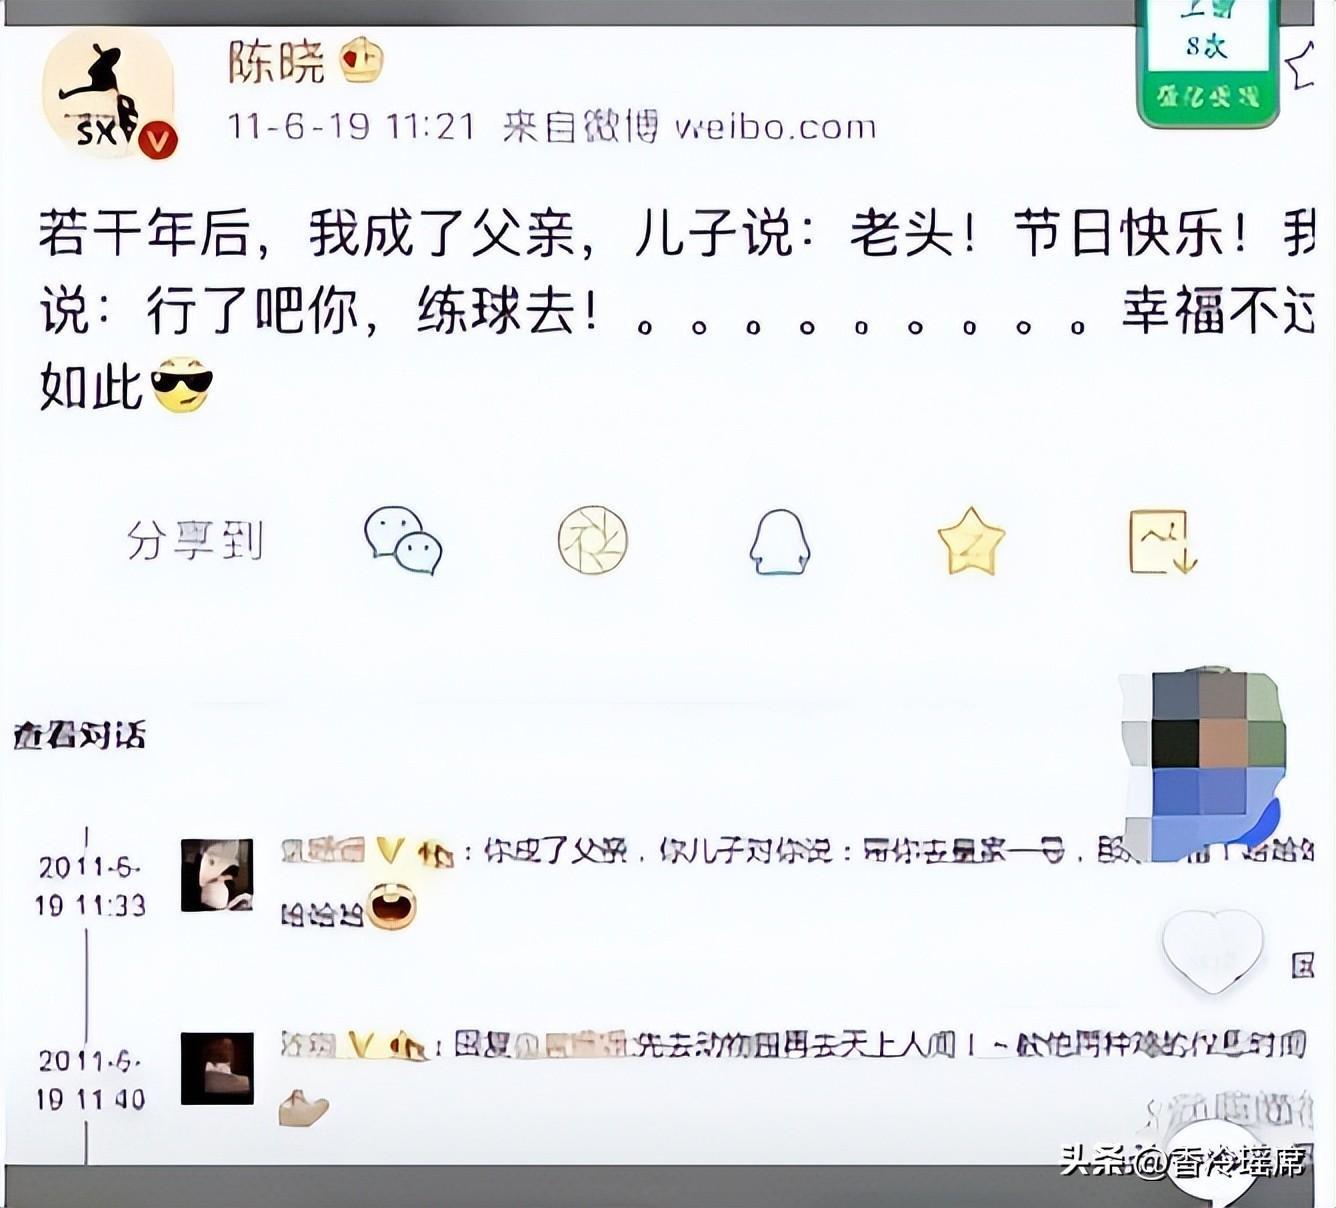Open 陈晓's profile avatar

108,93
